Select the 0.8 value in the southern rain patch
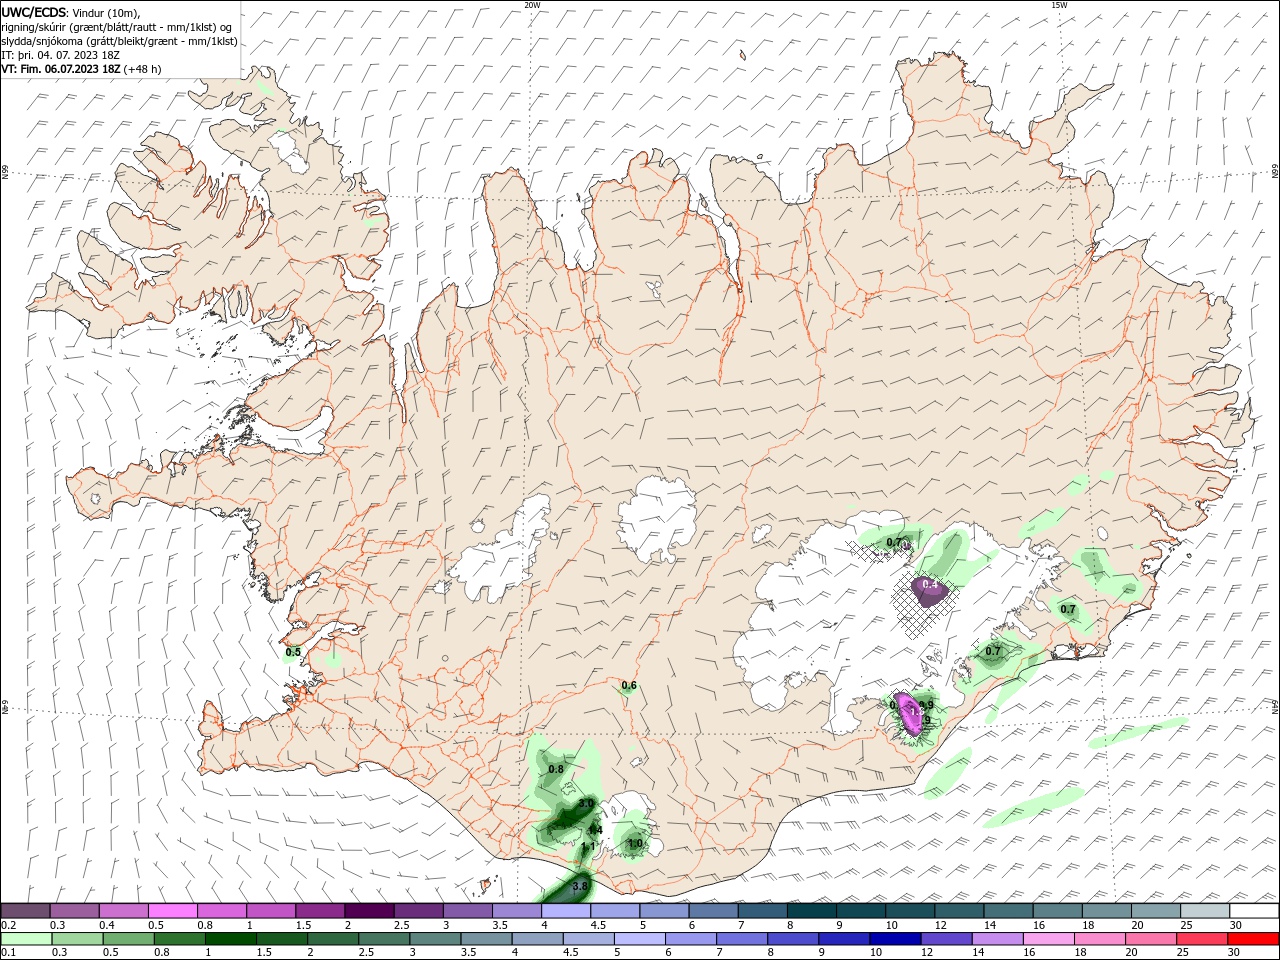The image size is (1280, 960). pyautogui.click(x=557, y=769)
